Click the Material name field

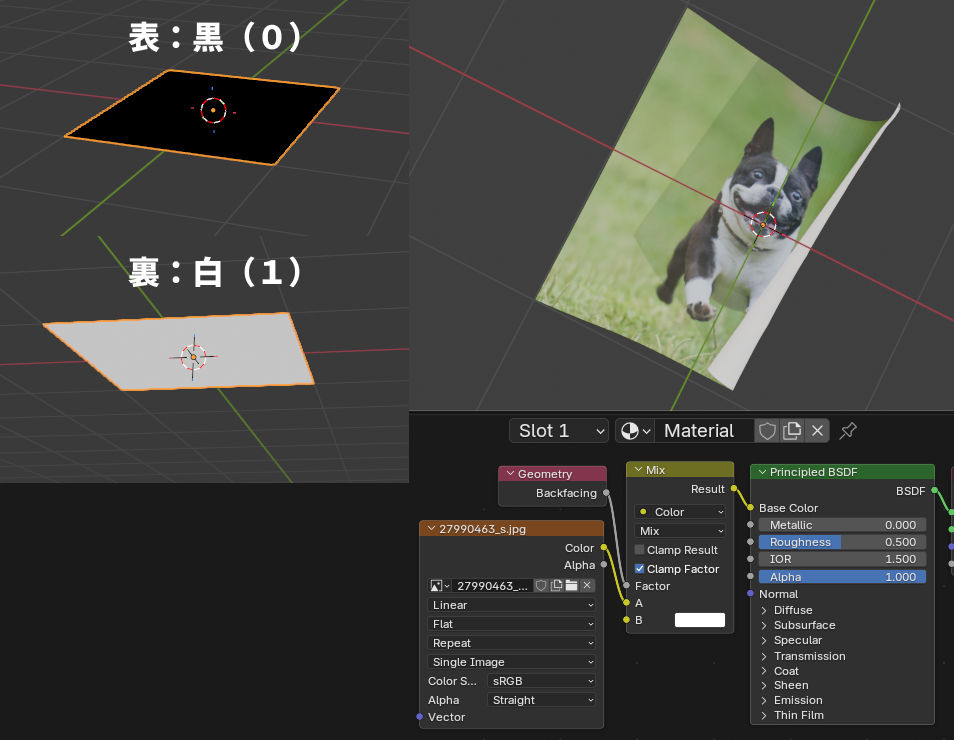703,431
